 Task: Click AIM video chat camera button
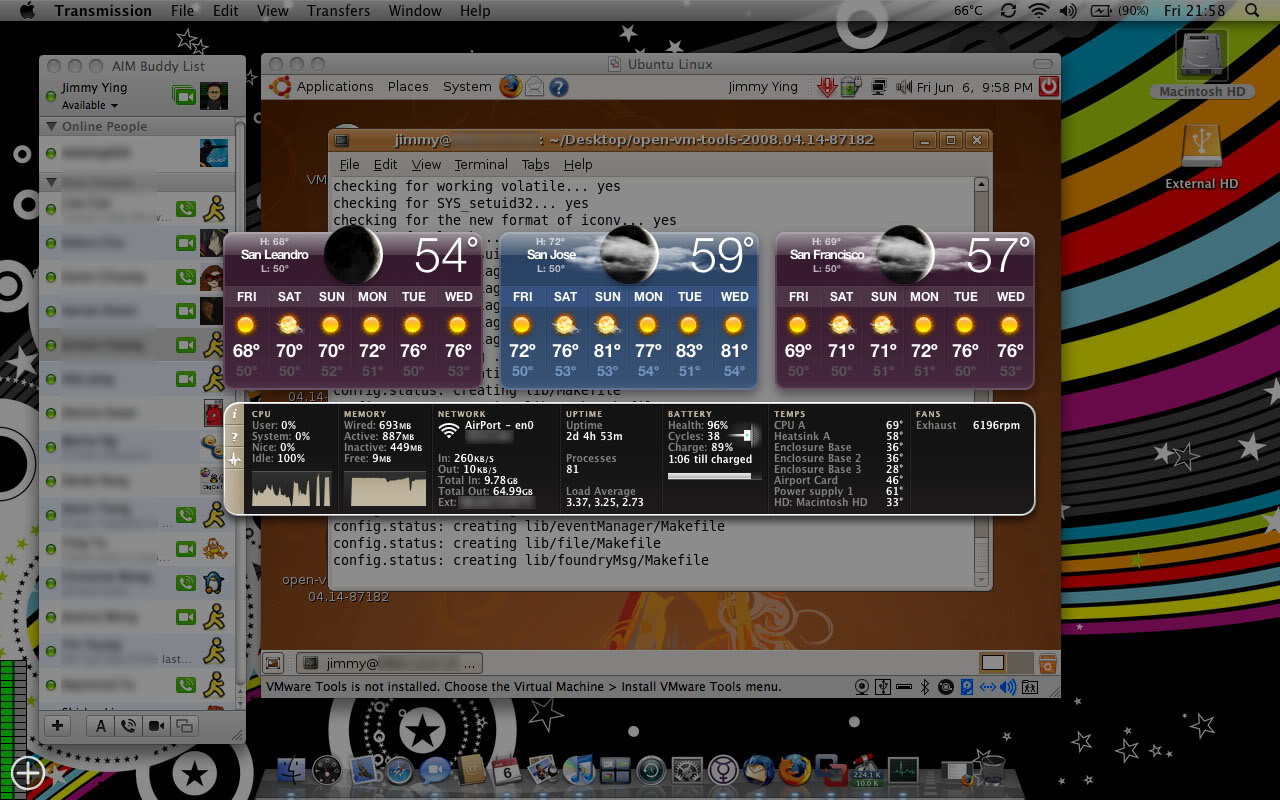click(x=156, y=726)
